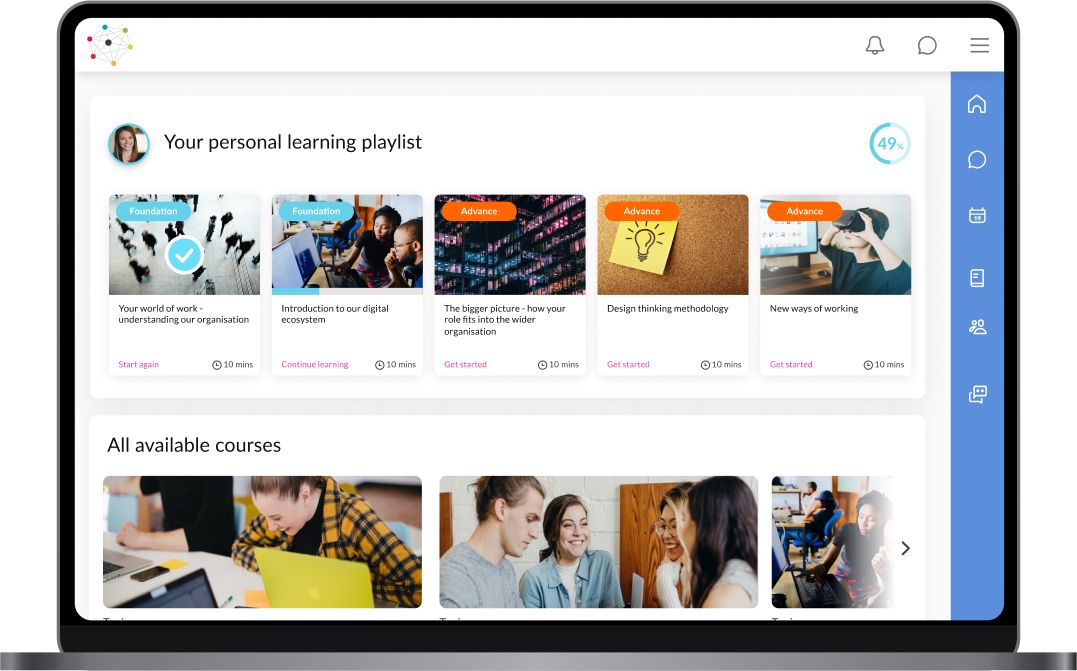This screenshot has height=671, width=1077.
Task: Go to Home in blue sidebar
Action: pos(977,104)
